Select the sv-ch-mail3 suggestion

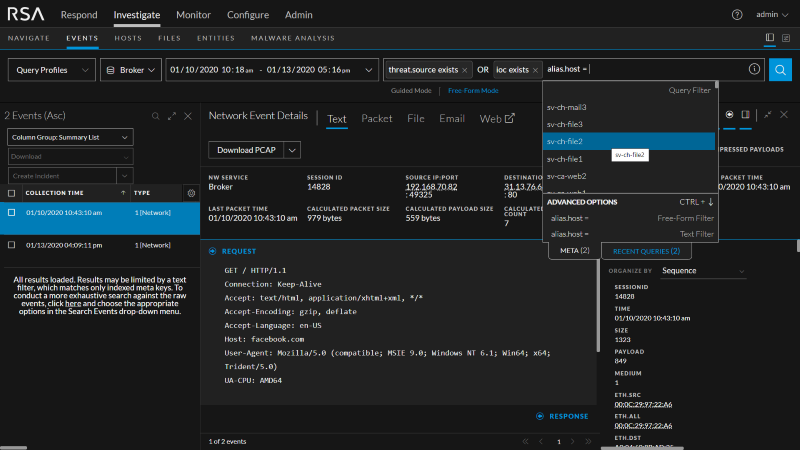point(629,107)
